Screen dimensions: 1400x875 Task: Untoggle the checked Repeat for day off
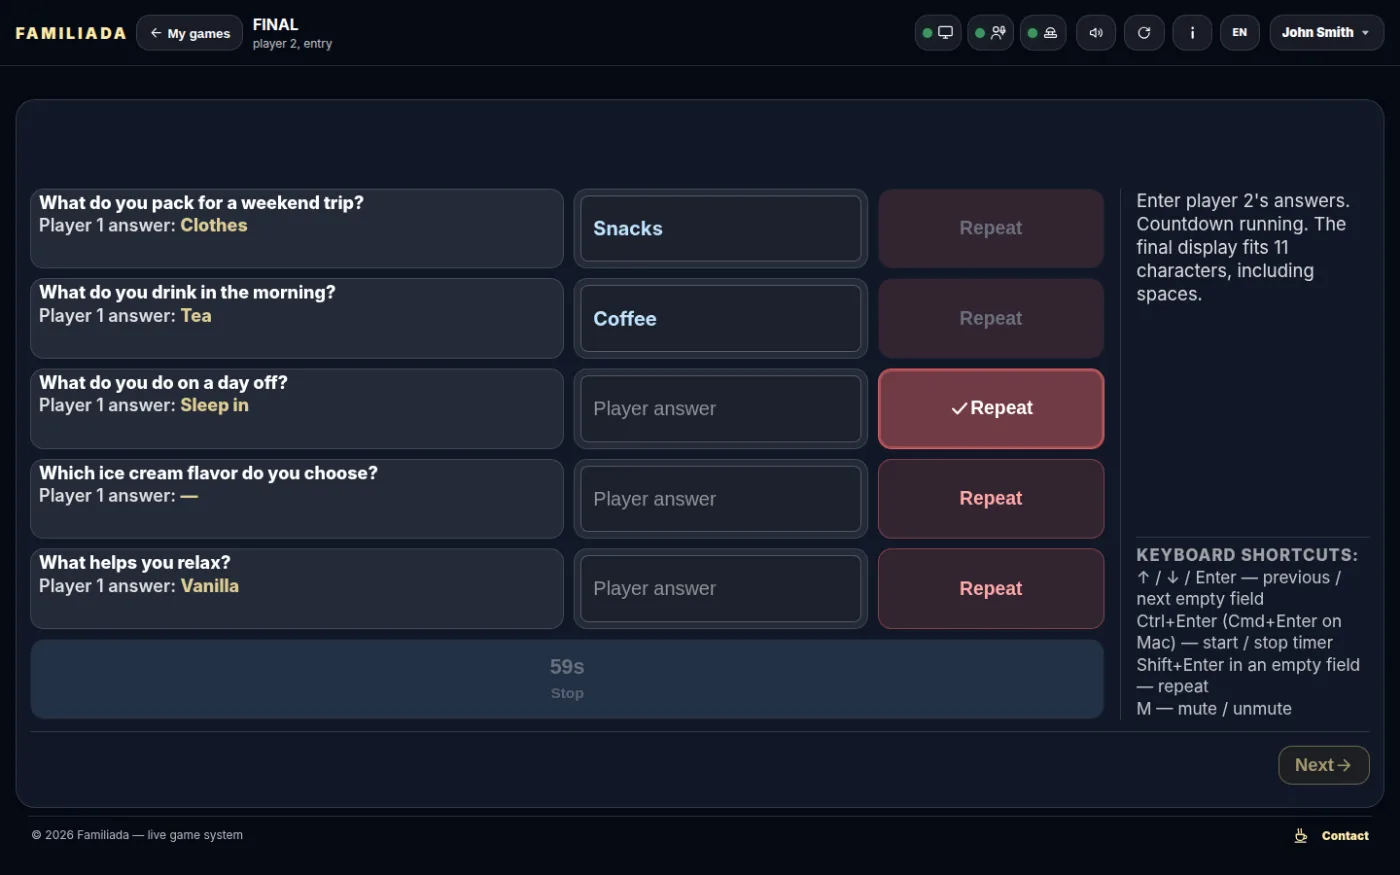tap(991, 408)
